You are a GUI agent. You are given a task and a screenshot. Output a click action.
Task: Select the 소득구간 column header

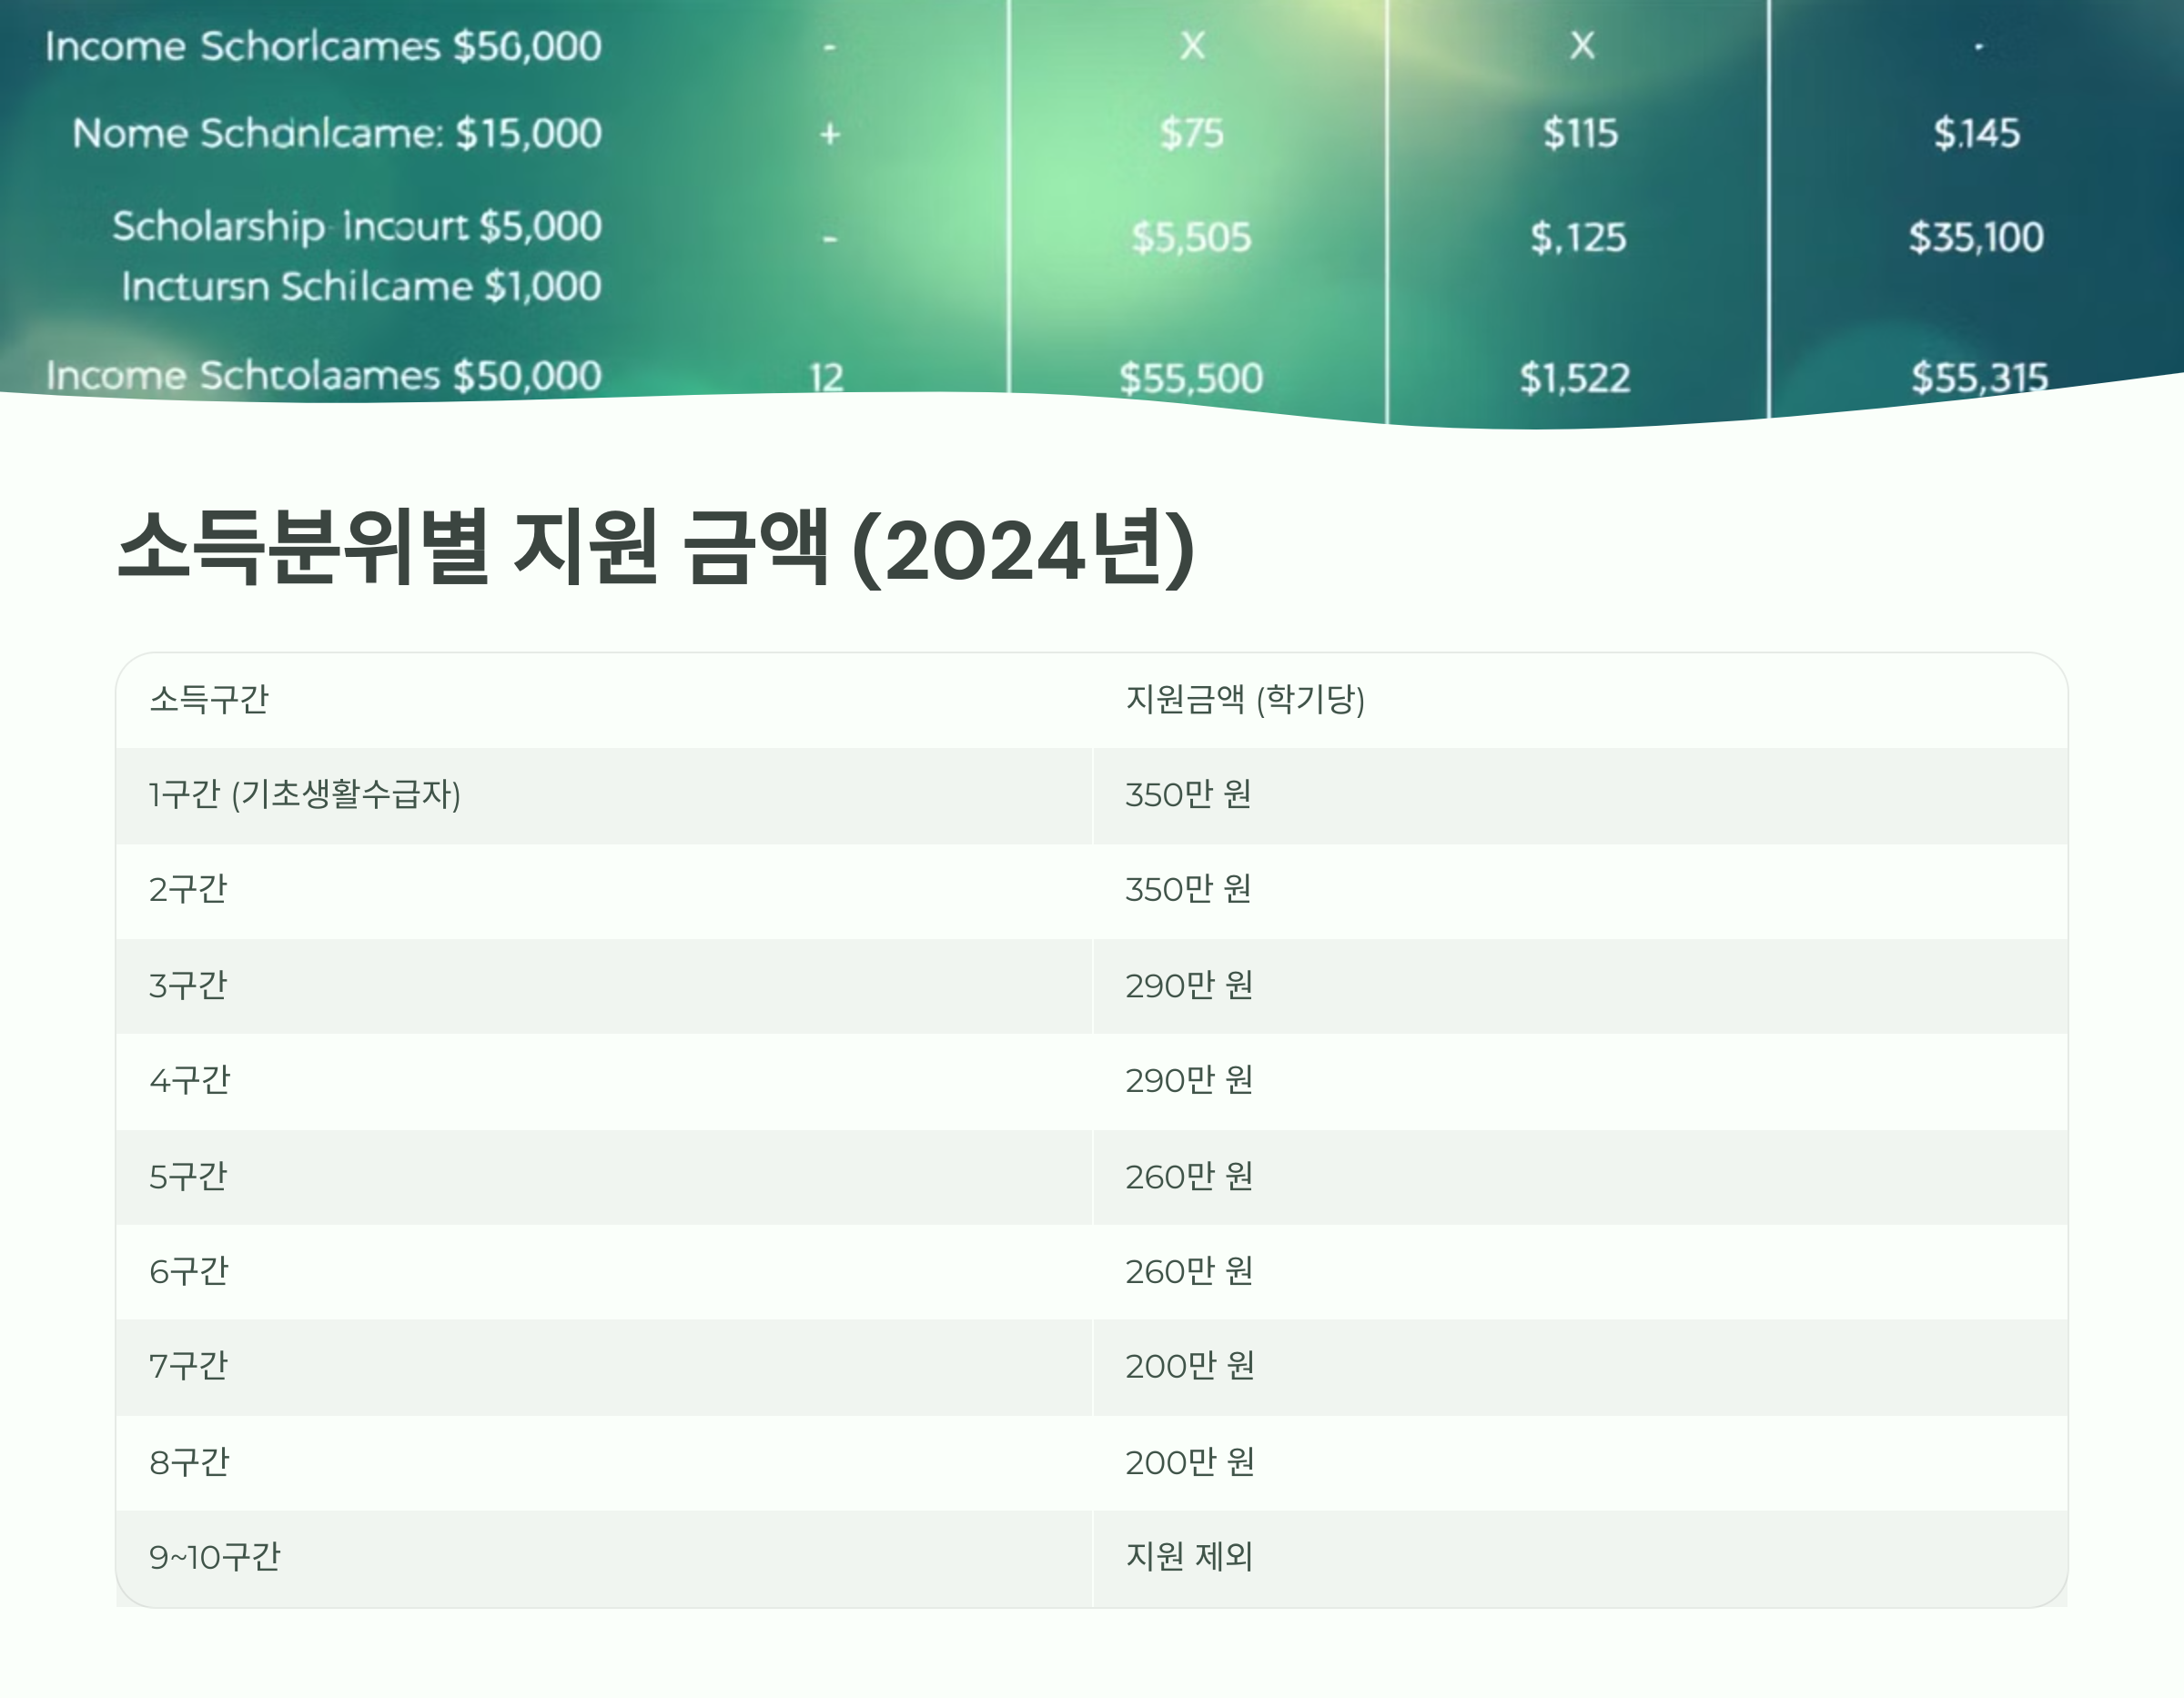(208, 699)
